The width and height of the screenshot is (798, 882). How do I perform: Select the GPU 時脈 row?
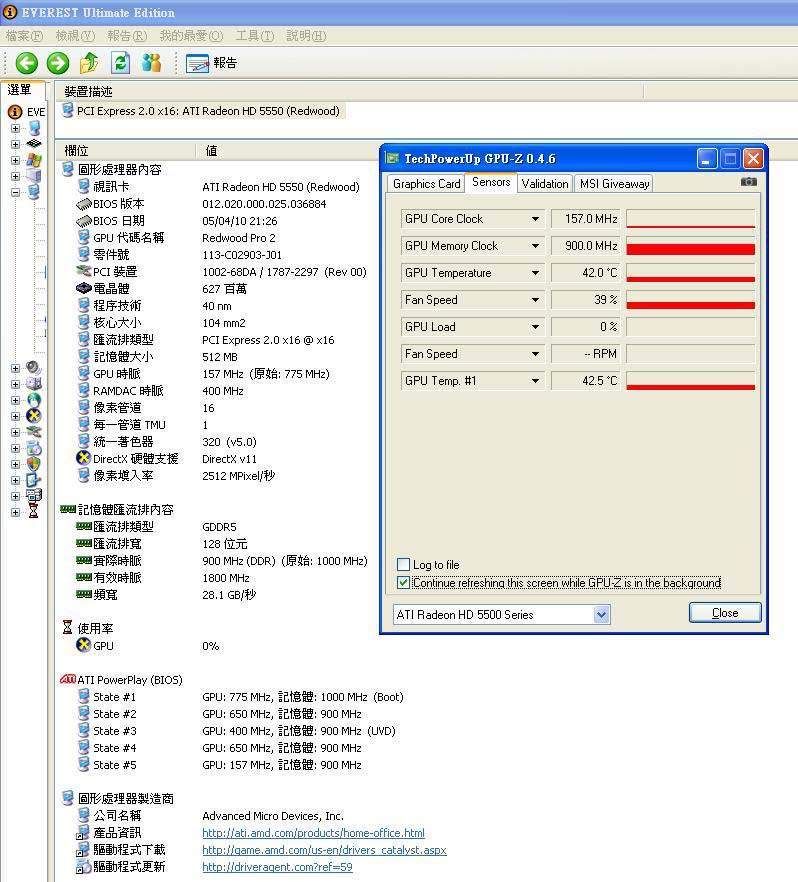click(x=204, y=374)
